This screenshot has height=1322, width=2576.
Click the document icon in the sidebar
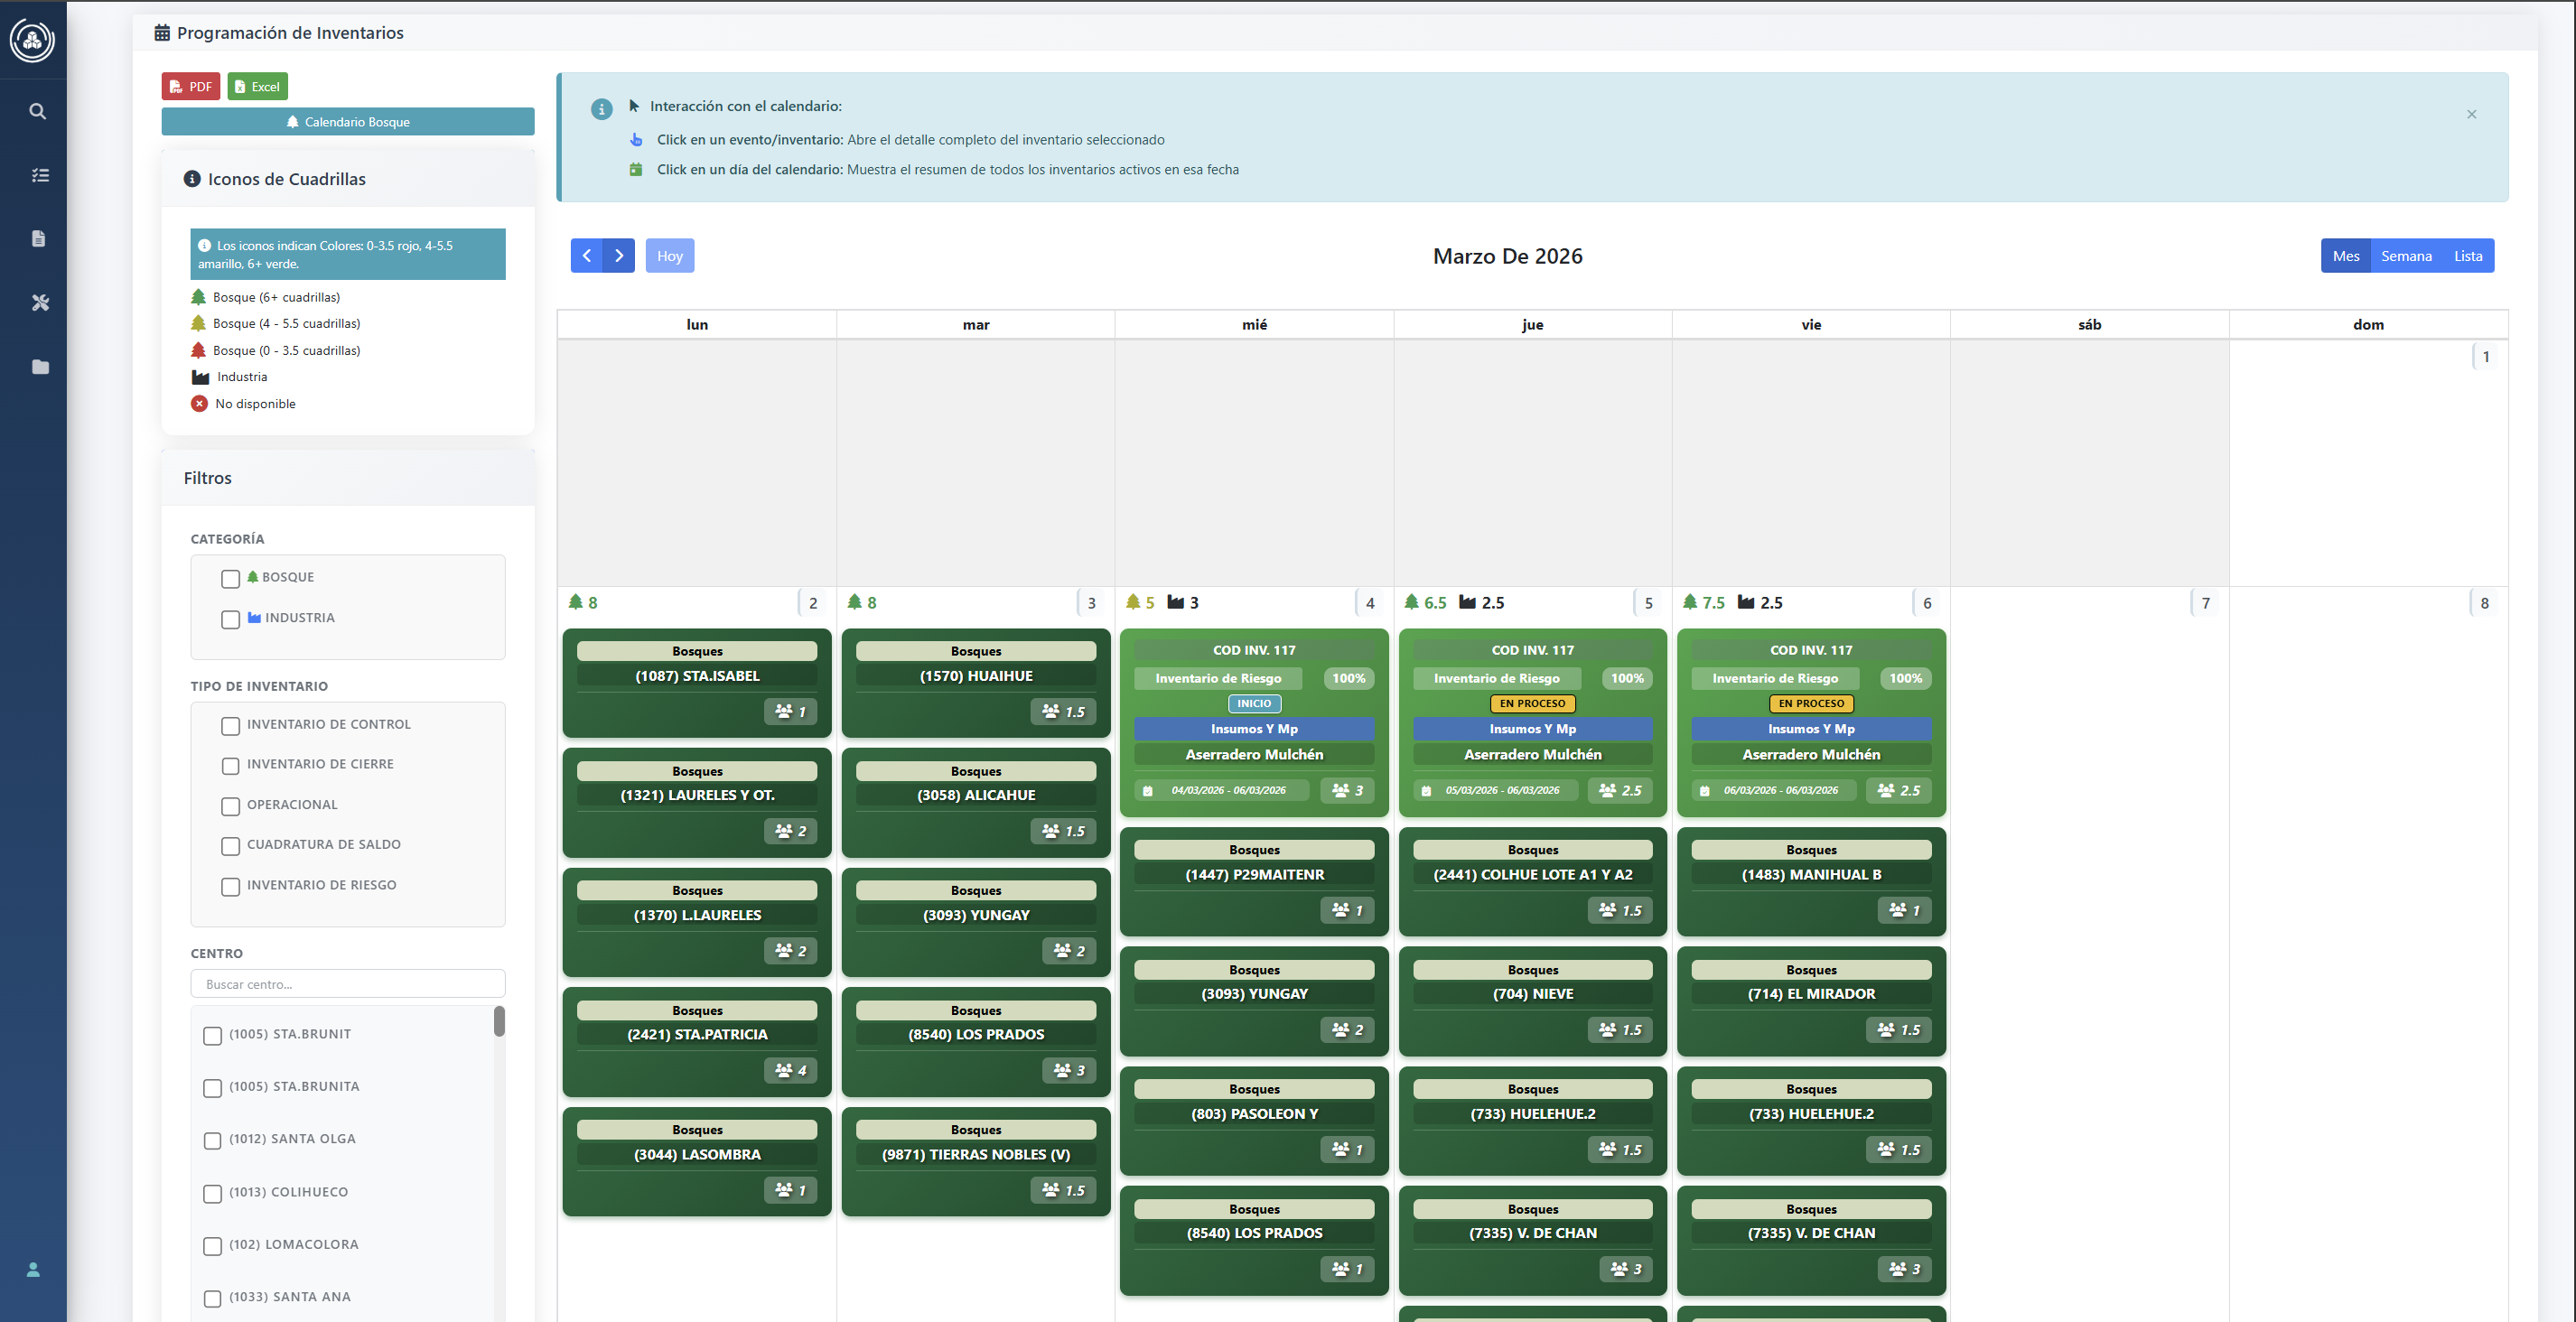[x=39, y=239]
